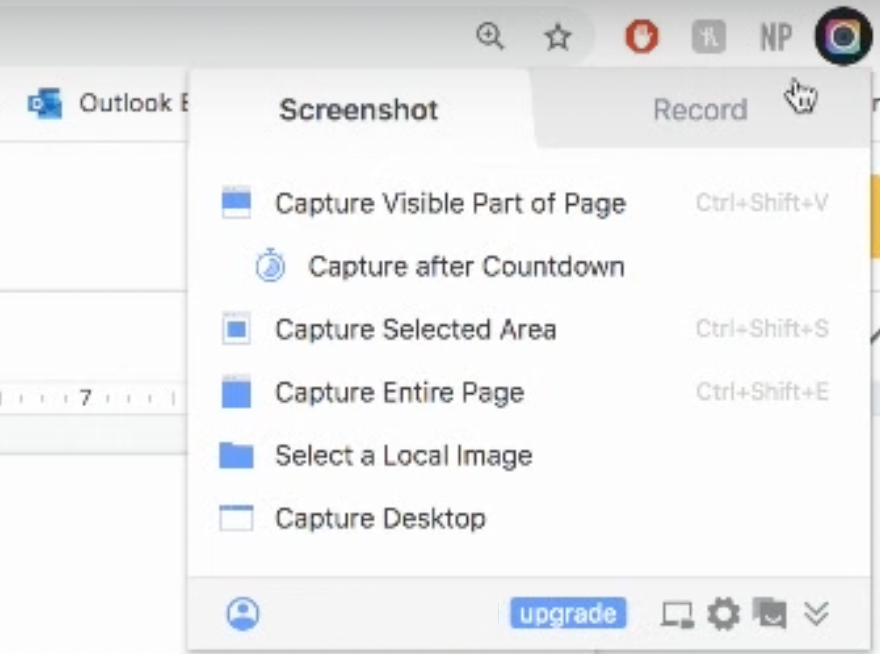Click the red ad-blocker extension icon
This screenshot has height=654, width=880.
click(x=641, y=34)
